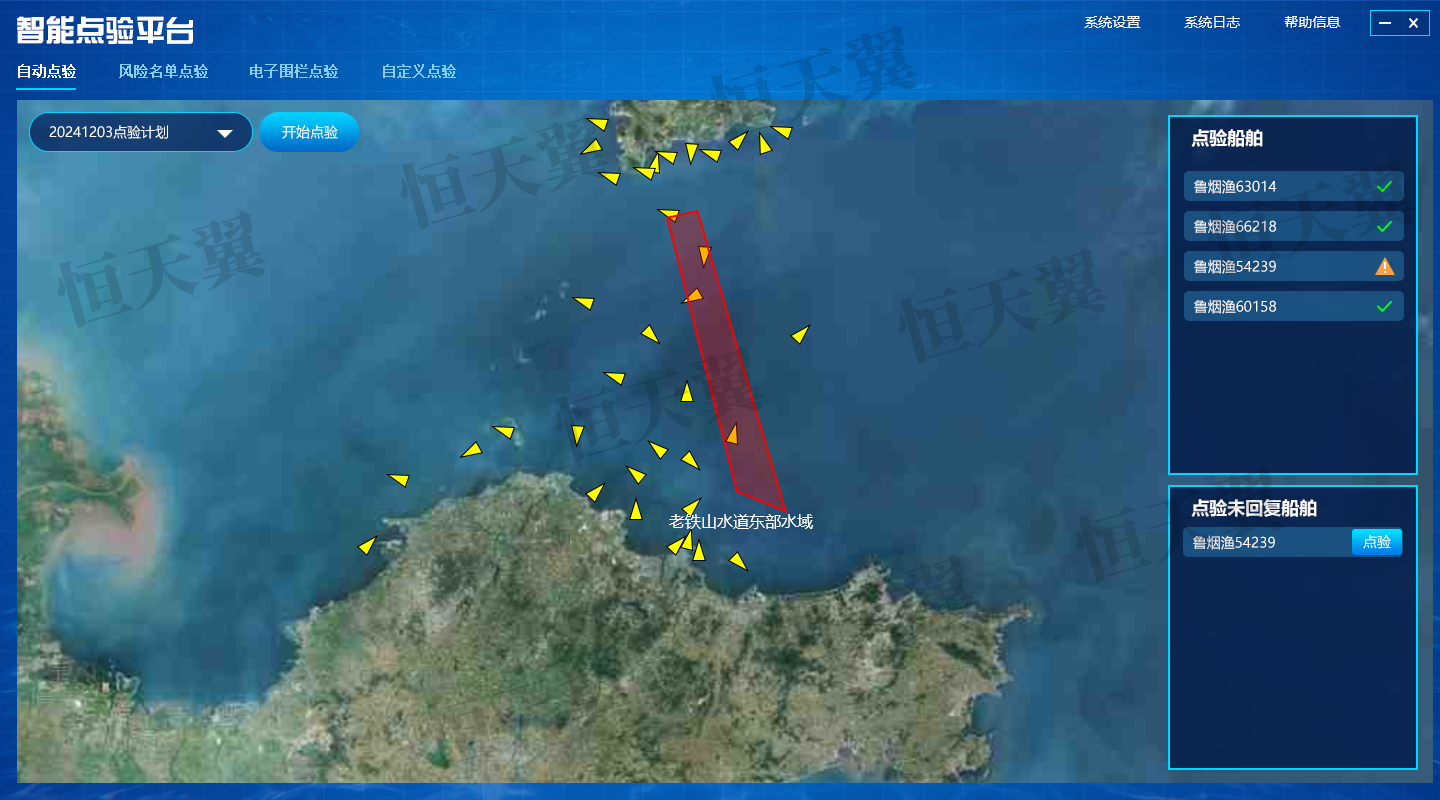Click the 老铁山水道东部水域 map label
1440x800 pixels.
point(740,522)
